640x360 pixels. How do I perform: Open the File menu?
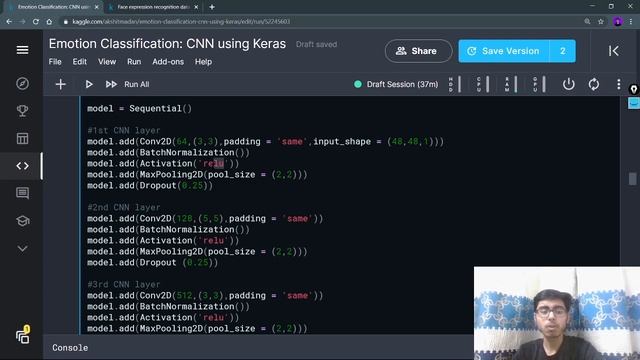pyautogui.click(x=55, y=62)
